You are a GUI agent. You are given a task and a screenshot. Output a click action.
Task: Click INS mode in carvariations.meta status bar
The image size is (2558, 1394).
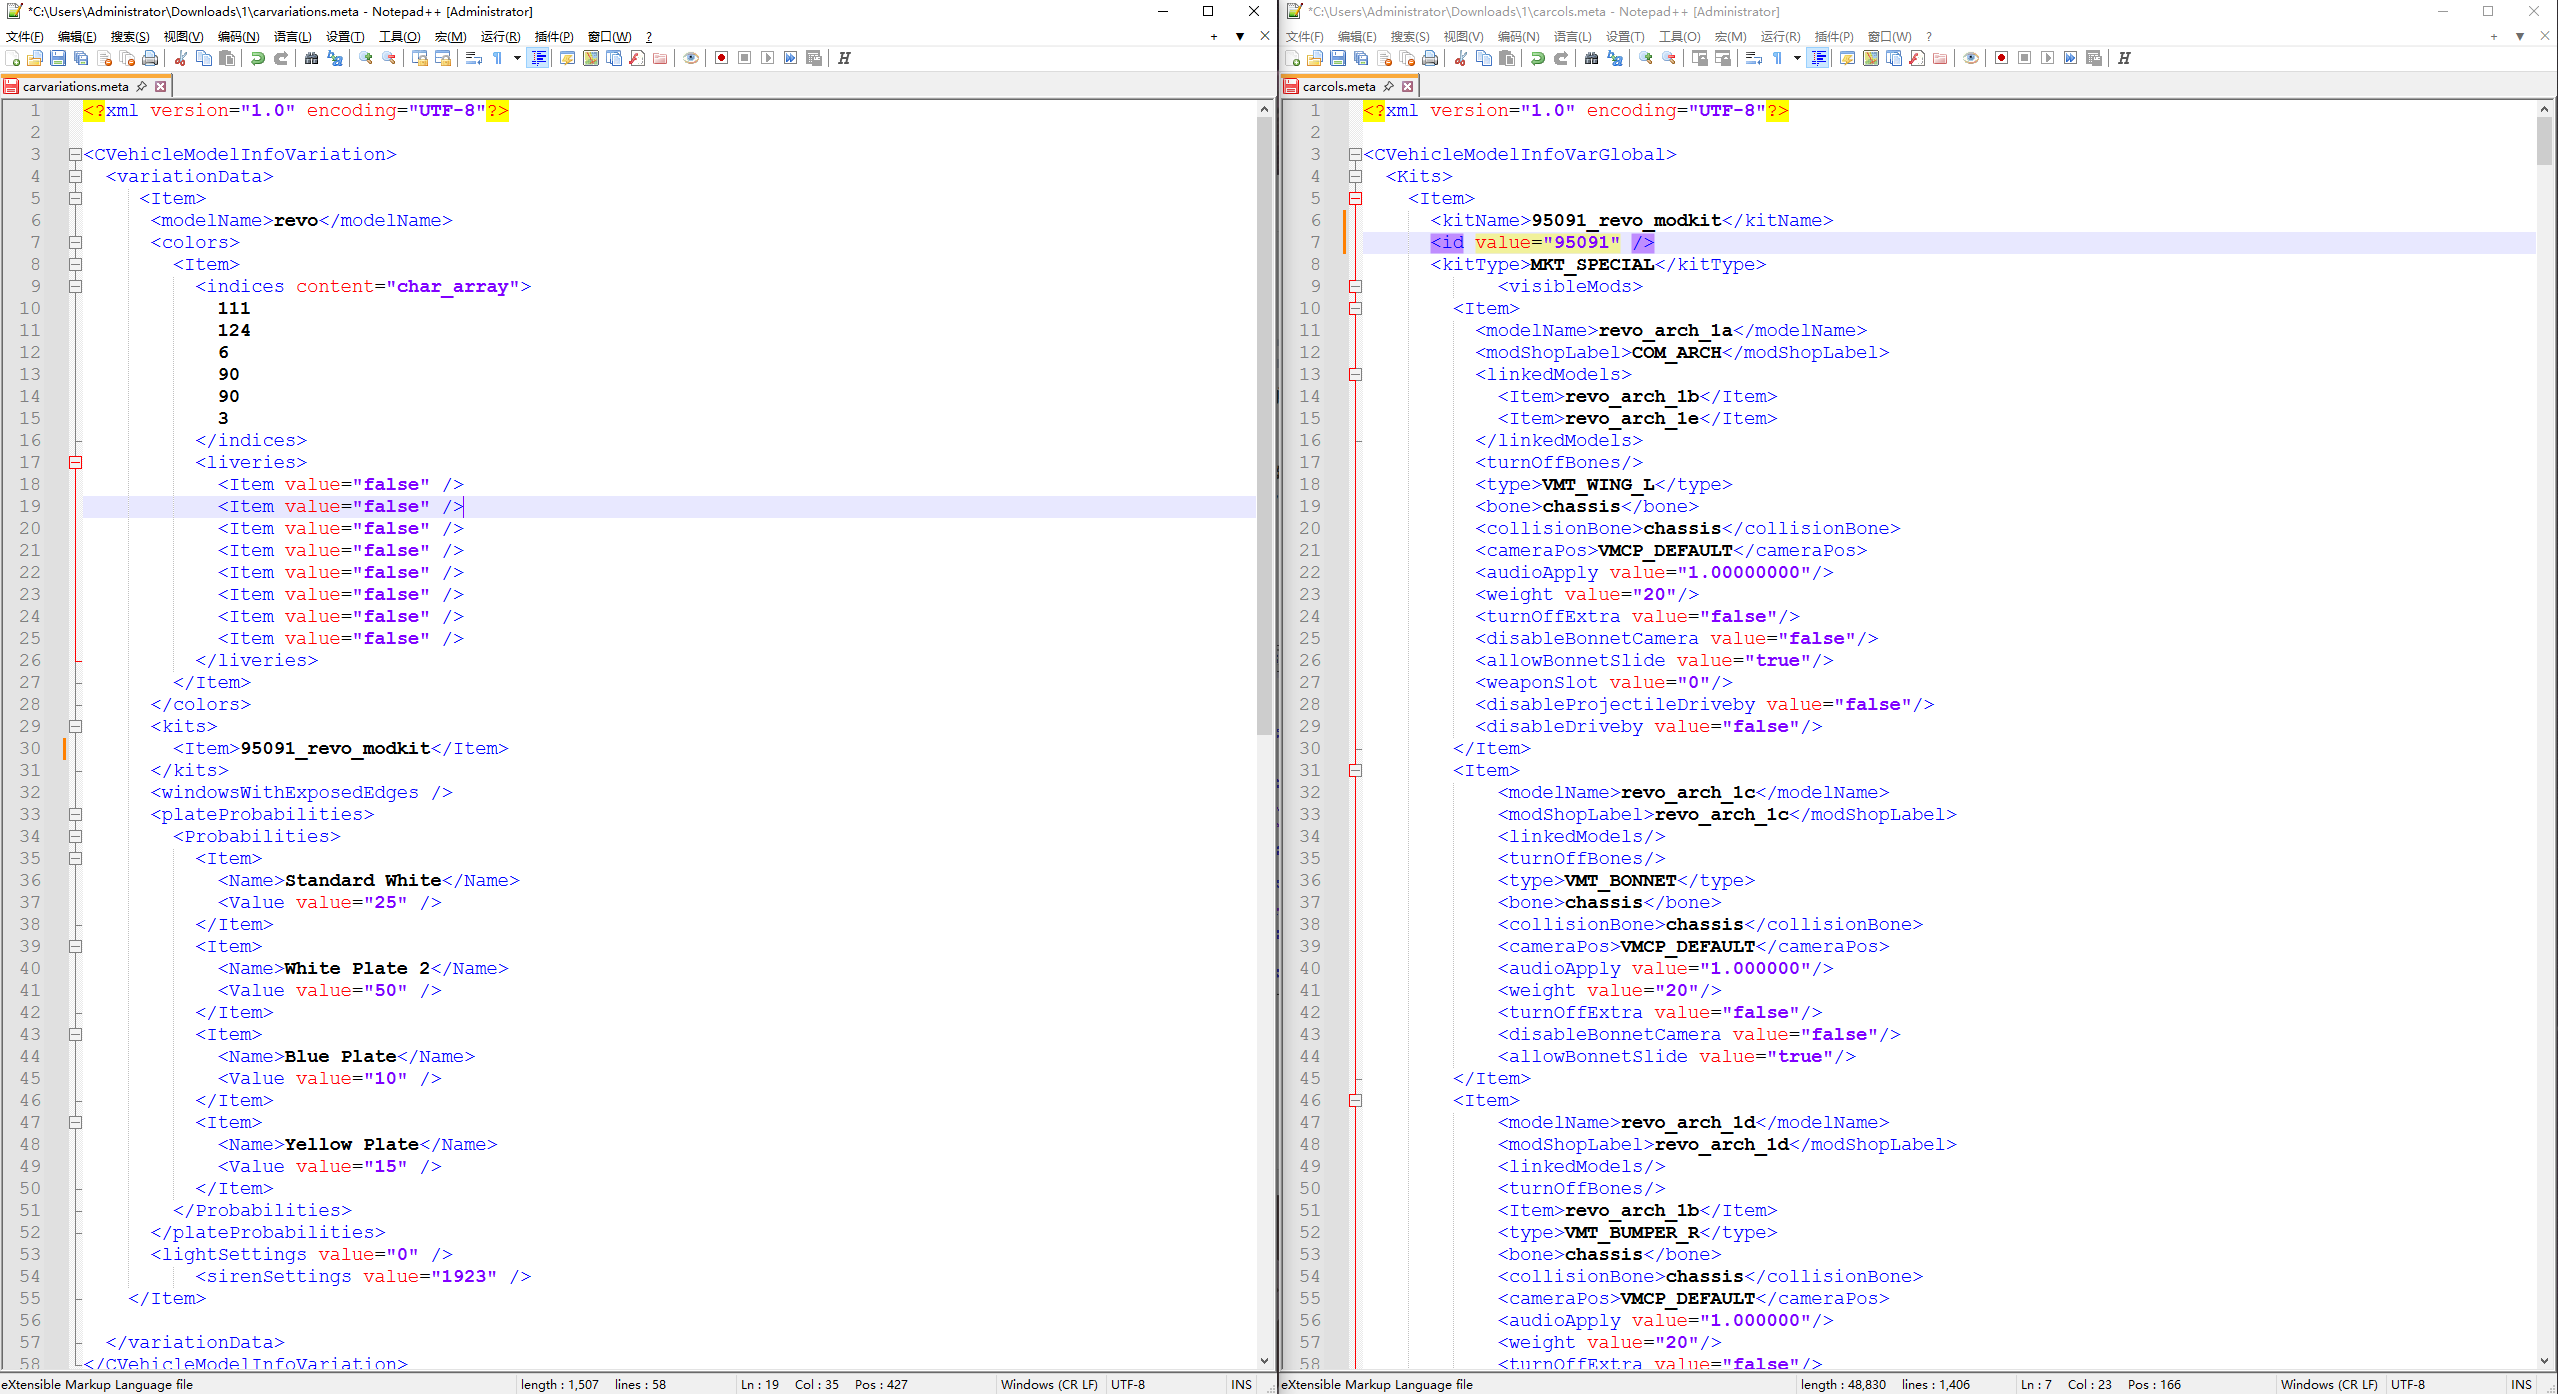click(1241, 1384)
